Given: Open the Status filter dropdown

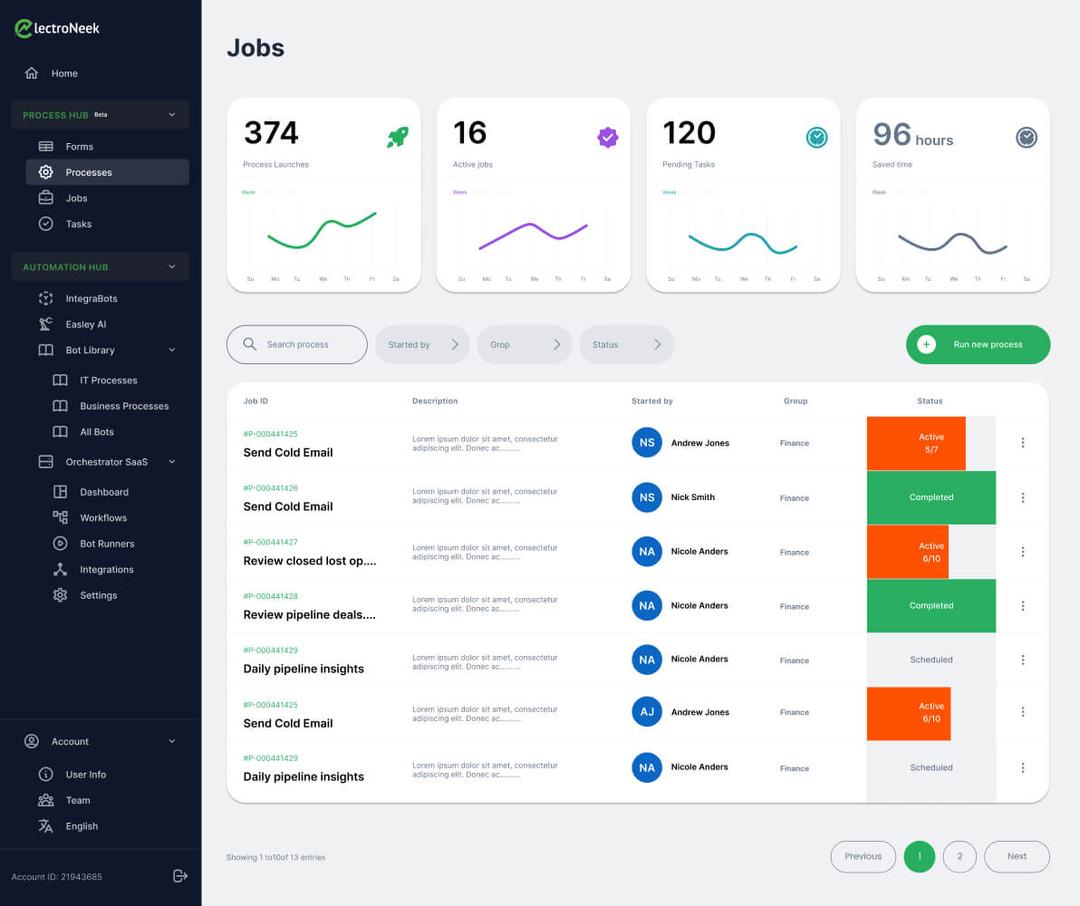Looking at the screenshot, I should click(x=626, y=344).
